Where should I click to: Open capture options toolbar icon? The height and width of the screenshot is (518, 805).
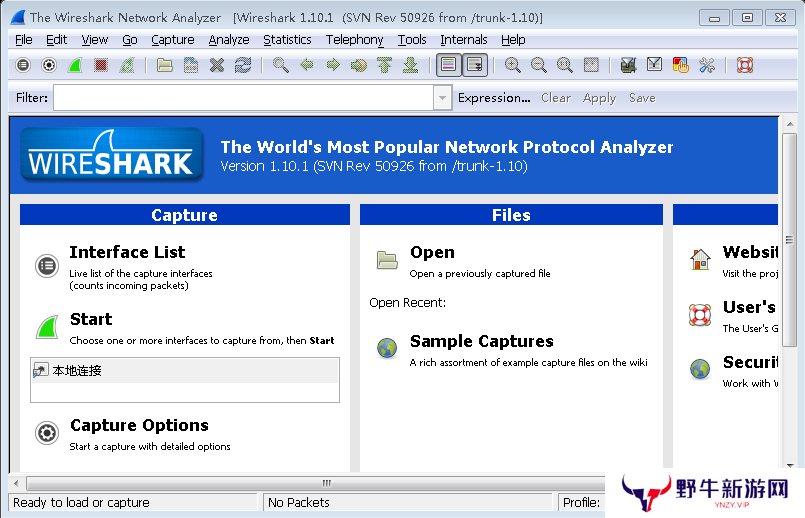[x=49, y=65]
